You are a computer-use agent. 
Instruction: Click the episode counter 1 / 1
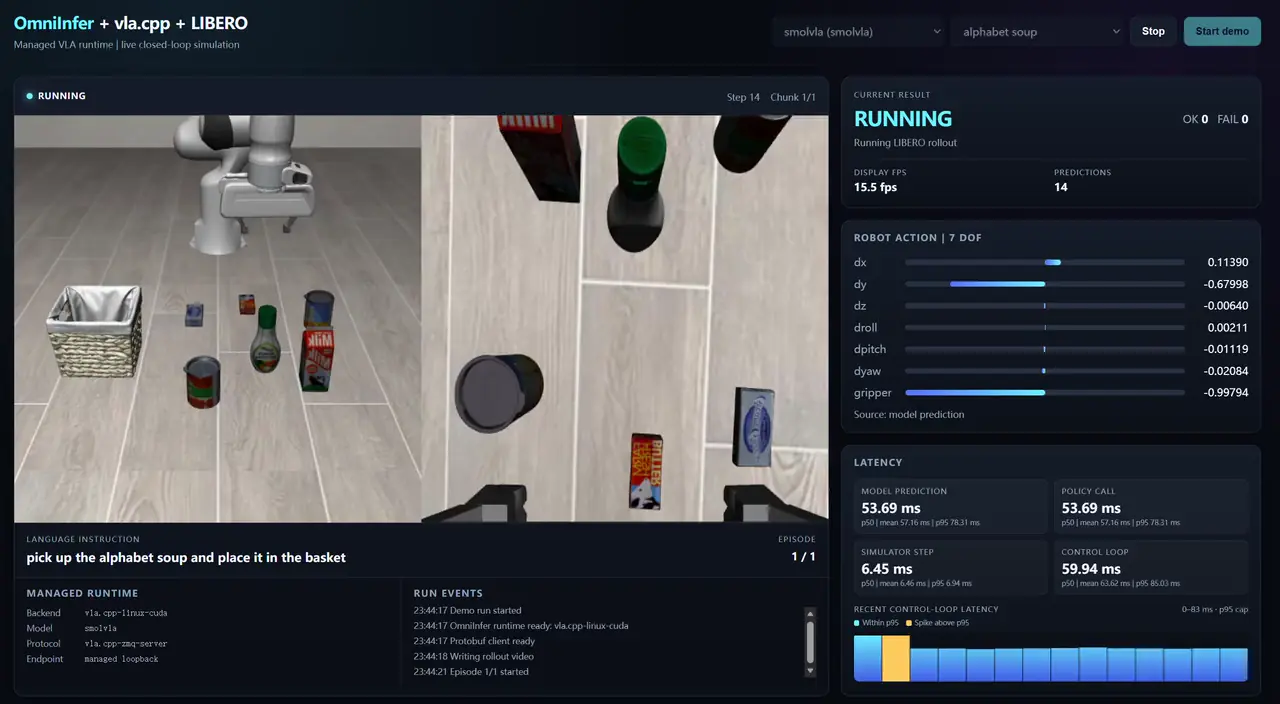point(803,557)
